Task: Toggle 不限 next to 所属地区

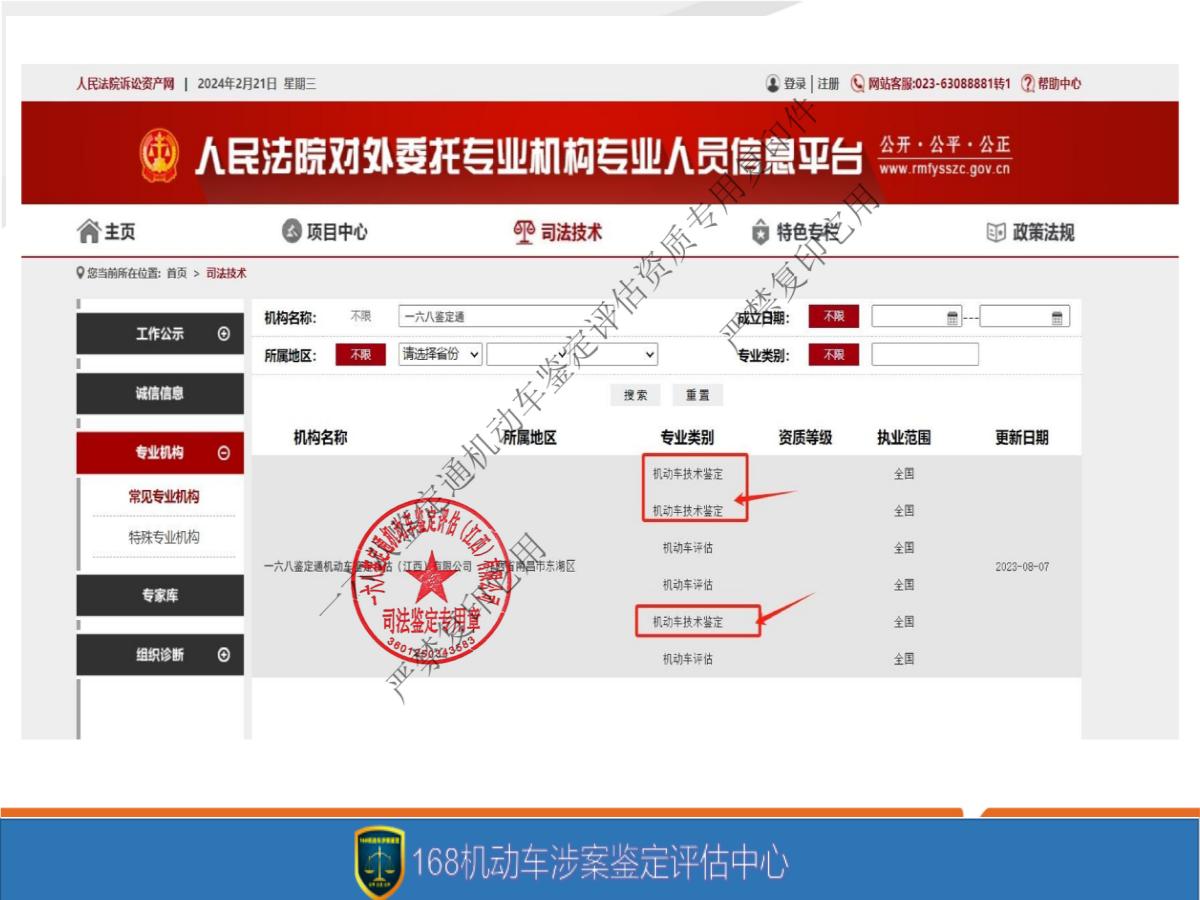Action: click(360, 354)
